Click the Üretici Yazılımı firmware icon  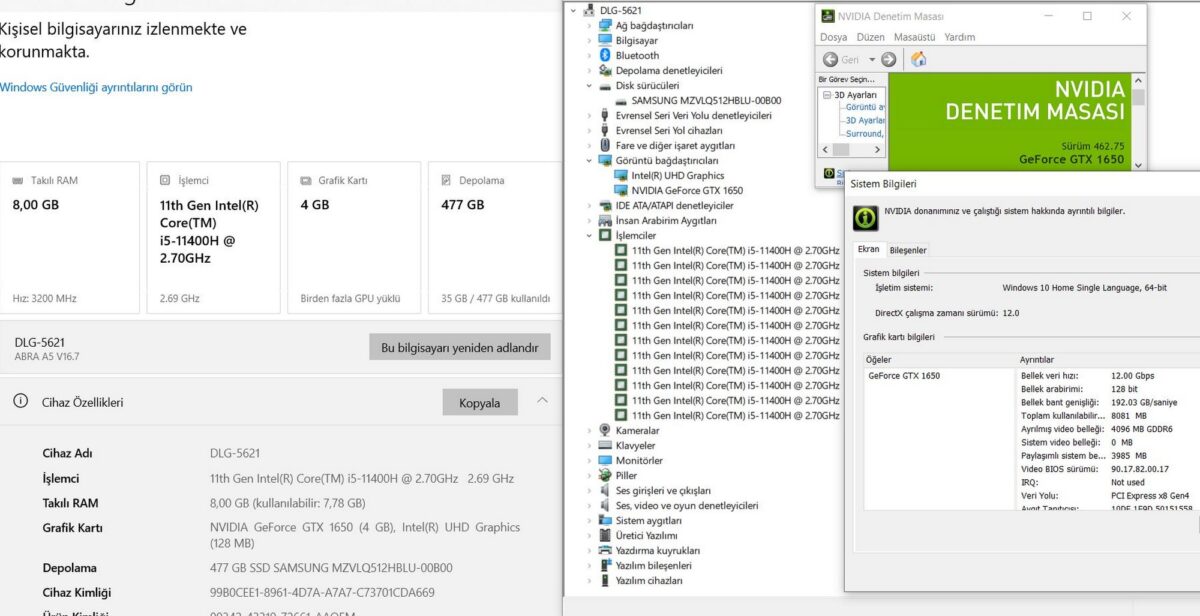point(605,535)
